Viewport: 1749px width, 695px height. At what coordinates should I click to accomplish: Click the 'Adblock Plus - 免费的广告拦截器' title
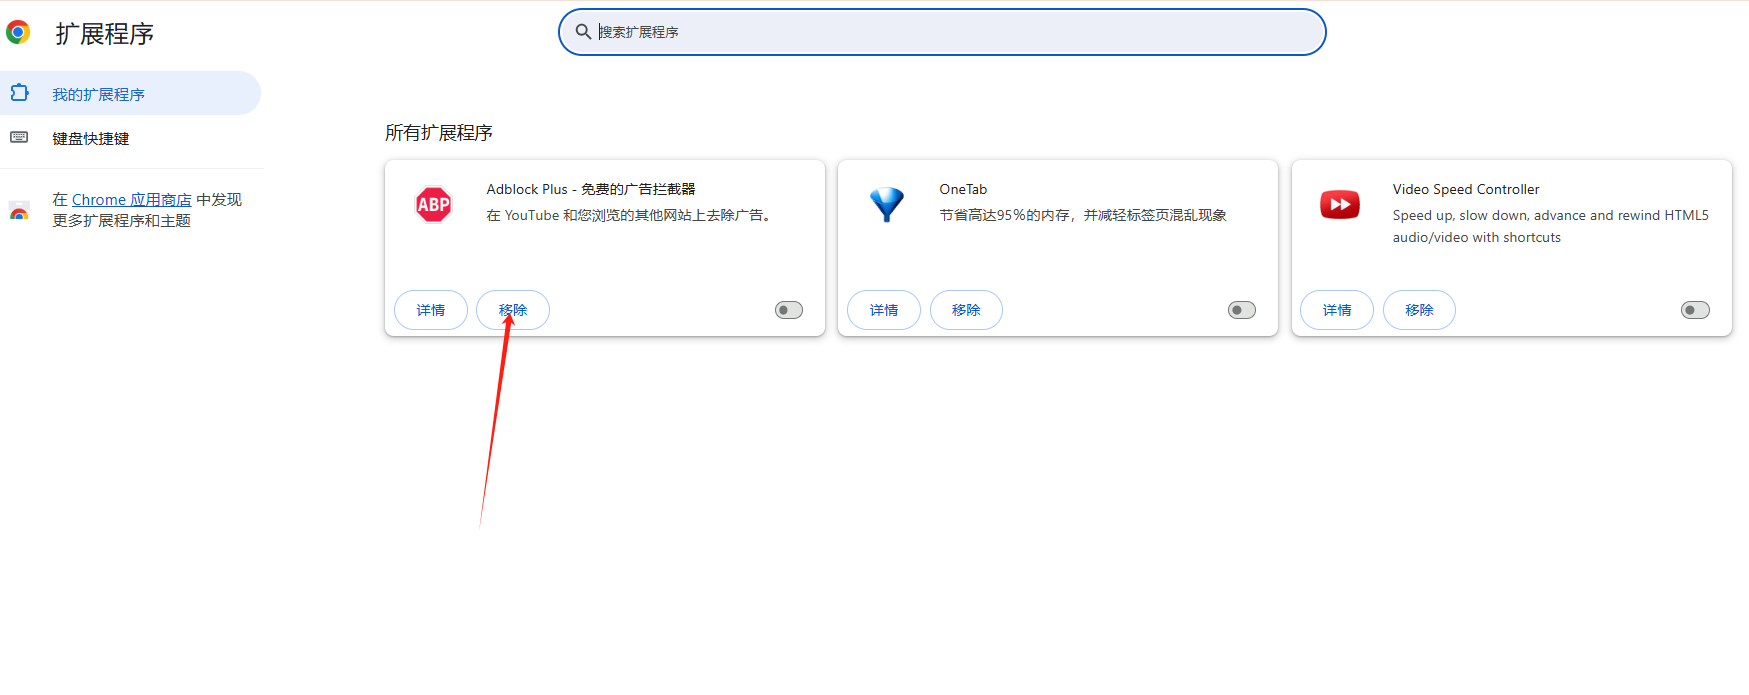click(x=591, y=189)
